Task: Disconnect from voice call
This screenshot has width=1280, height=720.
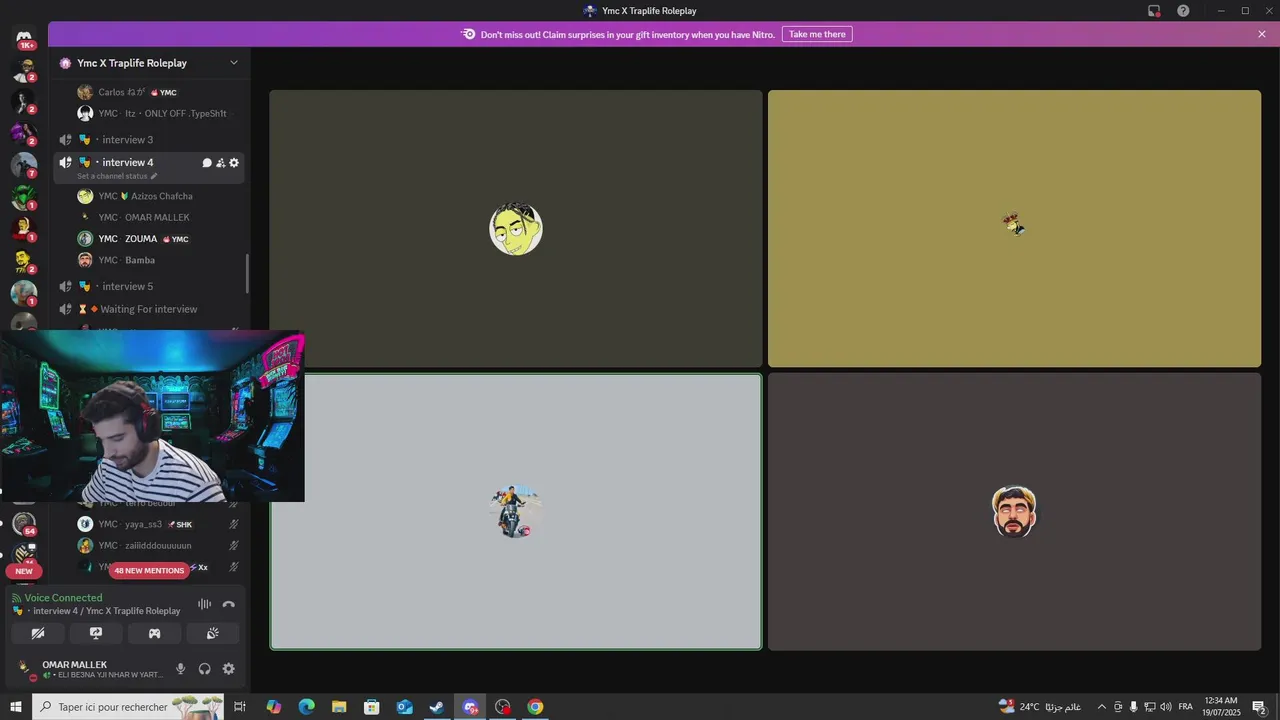Action: [229, 604]
